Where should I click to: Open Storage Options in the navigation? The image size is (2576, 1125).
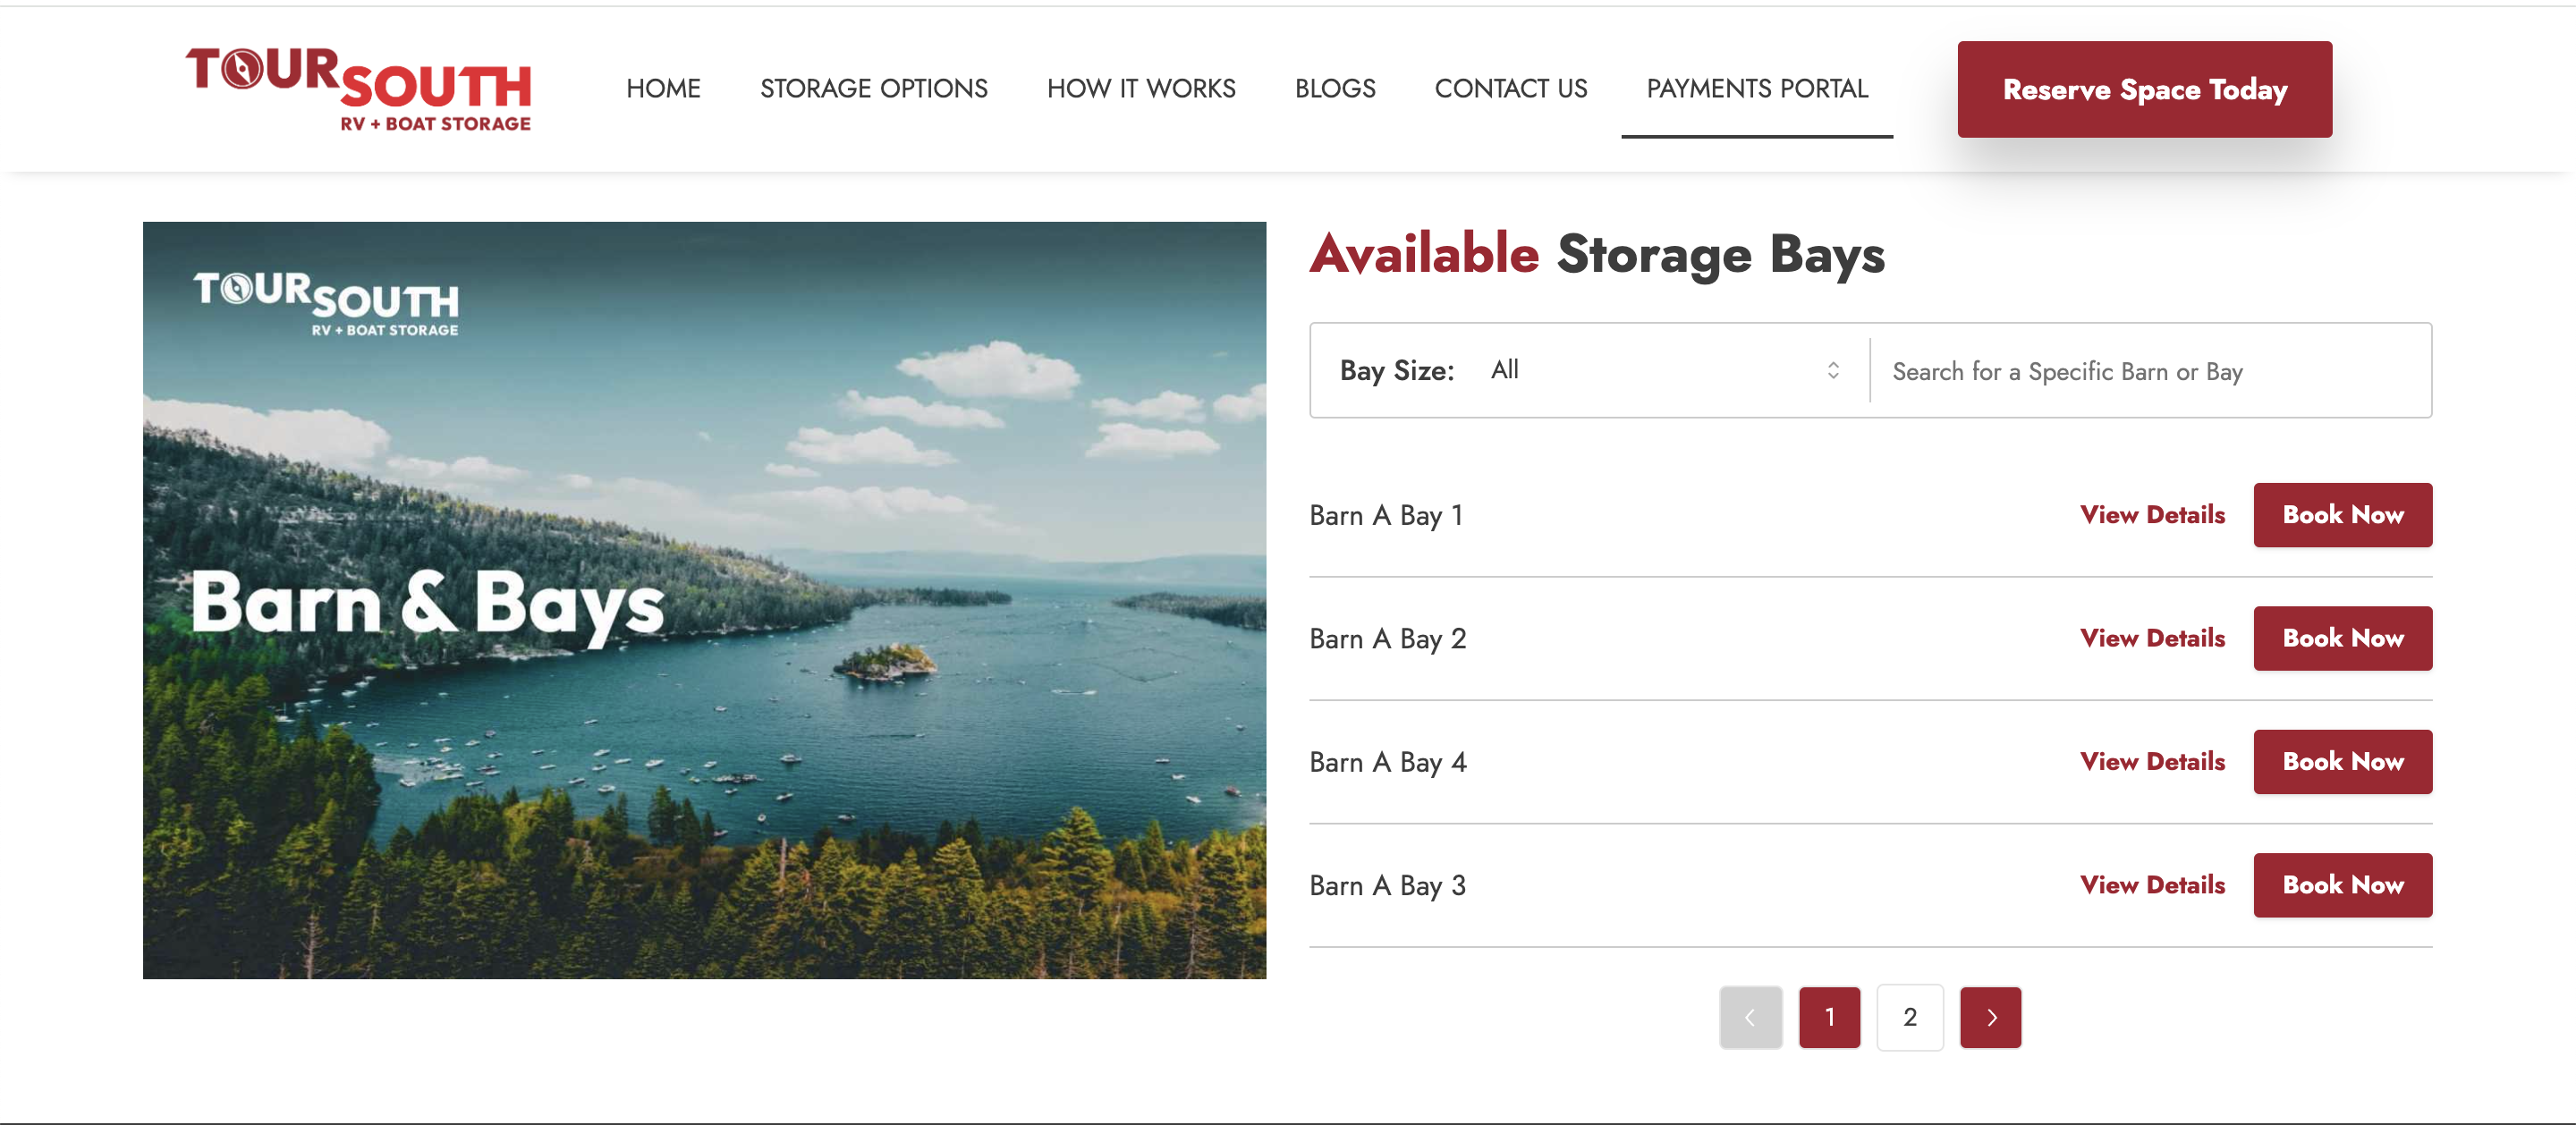pyautogui.click(x=873, y=89)
